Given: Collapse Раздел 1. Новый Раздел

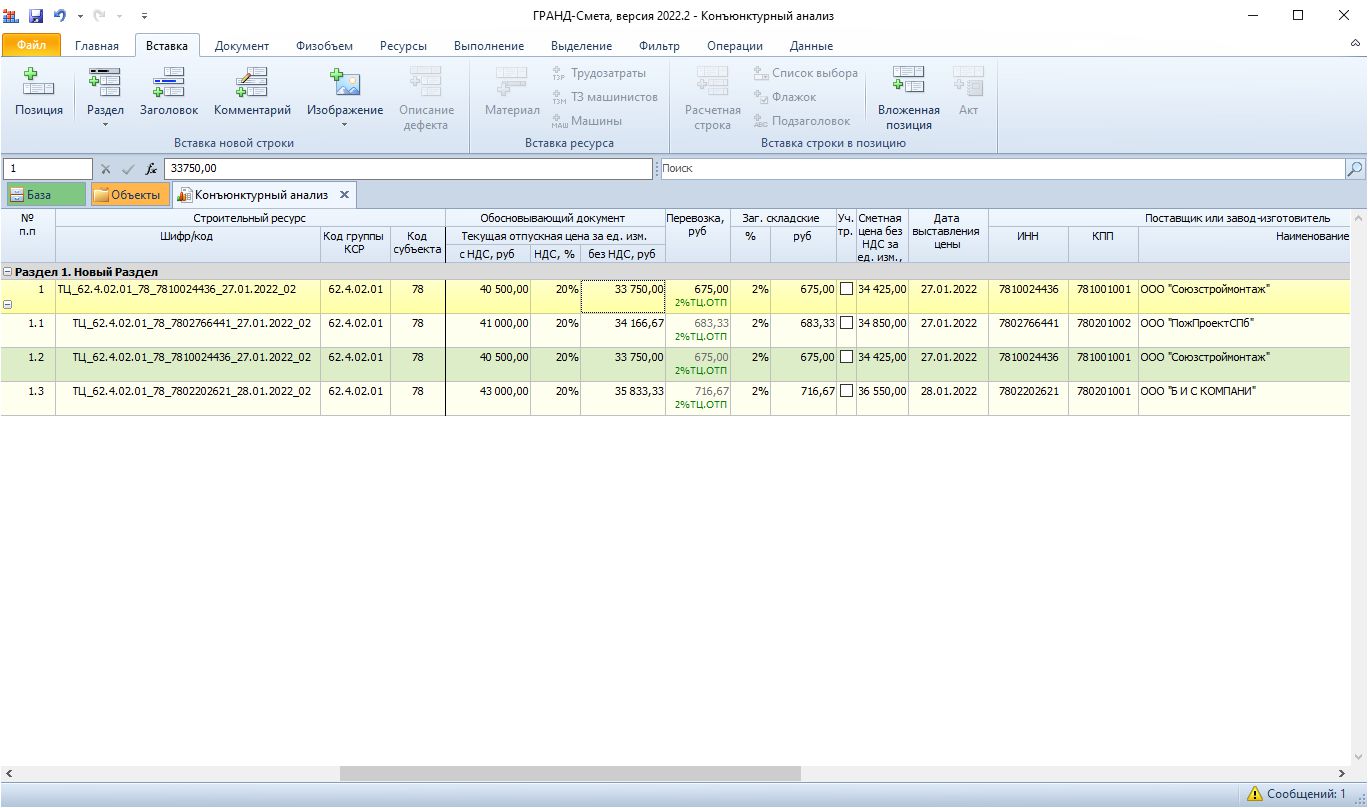Looking at the screenshot, I should pyautogui.click(x=8, y=272).
